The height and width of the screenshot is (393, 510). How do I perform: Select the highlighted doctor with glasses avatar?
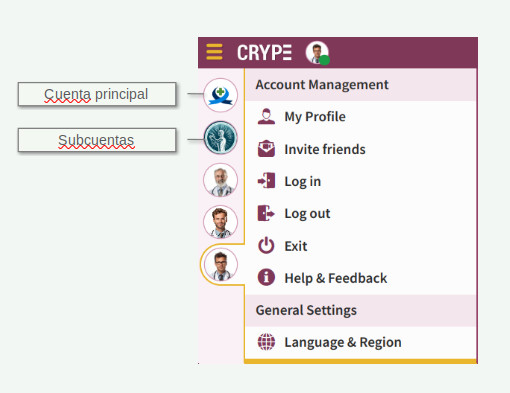tap(220, 265)
